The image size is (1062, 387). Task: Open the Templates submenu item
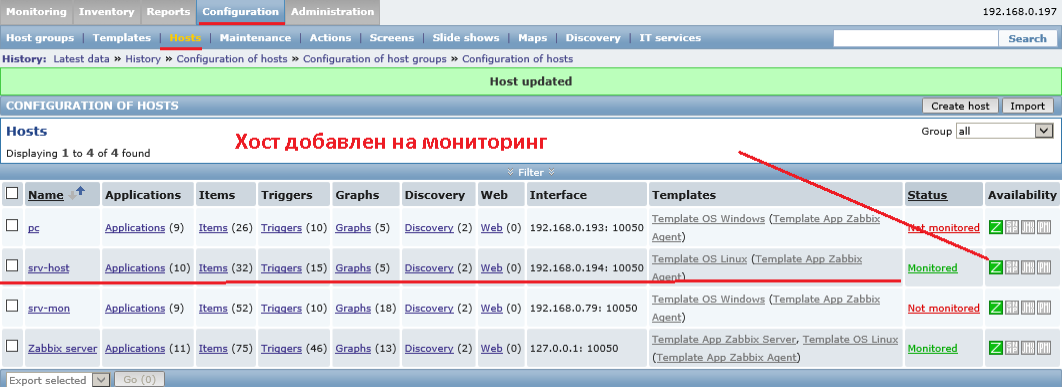121,38
